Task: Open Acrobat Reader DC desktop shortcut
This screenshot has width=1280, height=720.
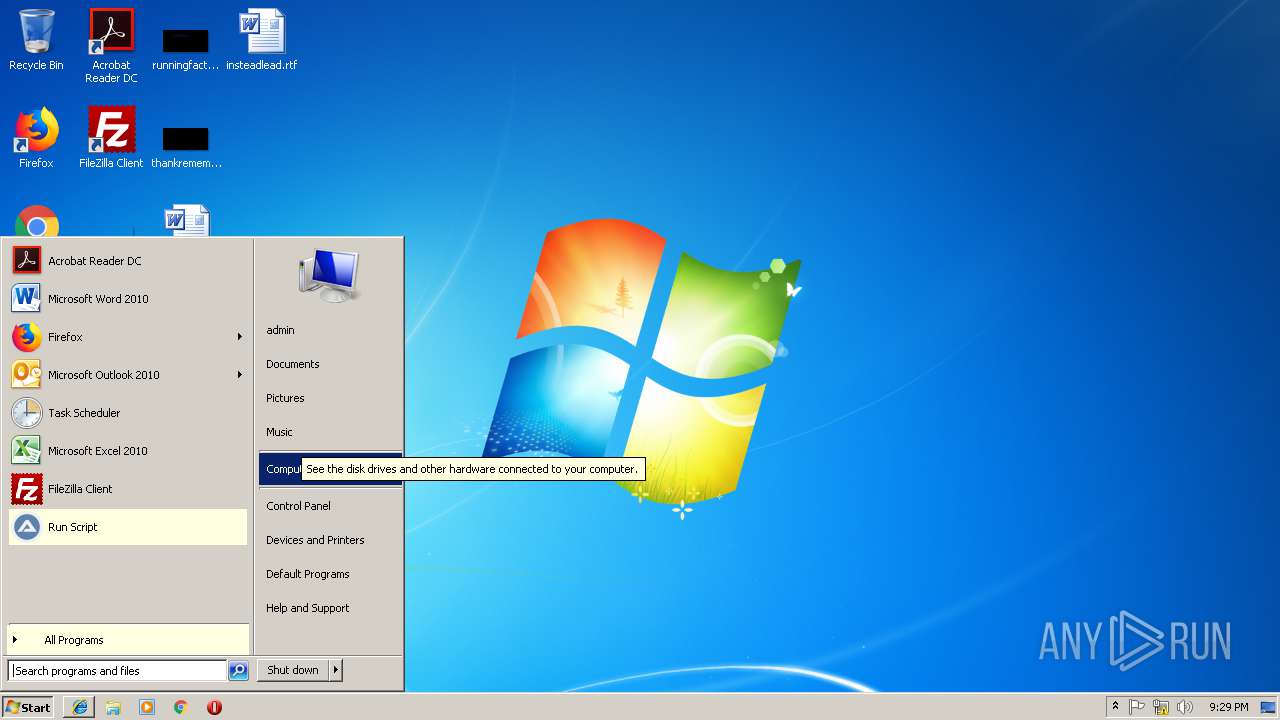Action: 111,46
